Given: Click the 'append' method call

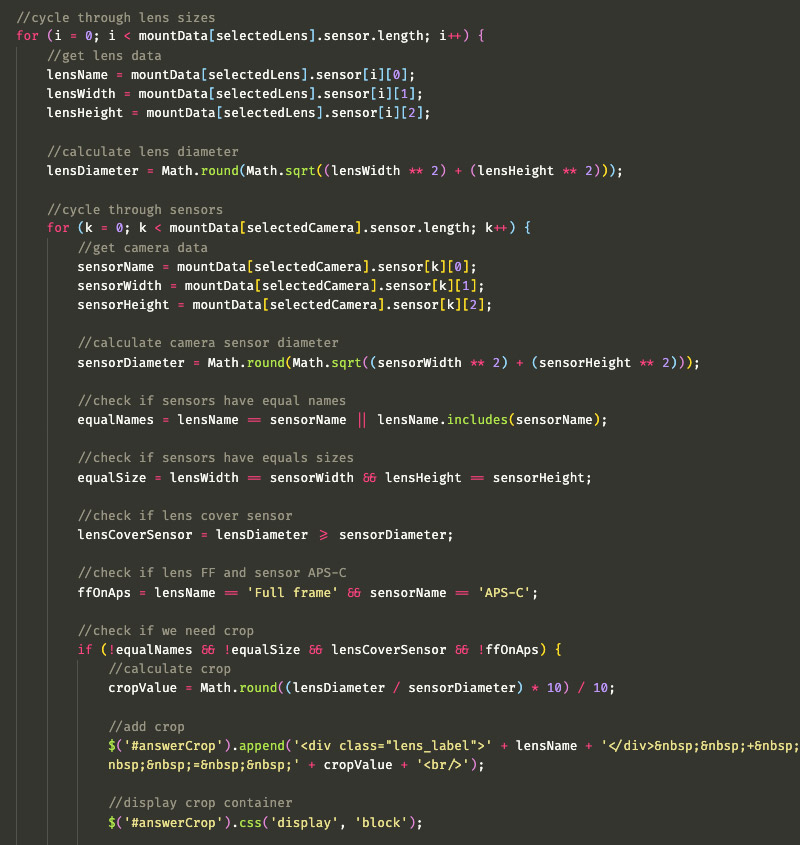Looking at the screenshot, I should click(x=262, y=746).
